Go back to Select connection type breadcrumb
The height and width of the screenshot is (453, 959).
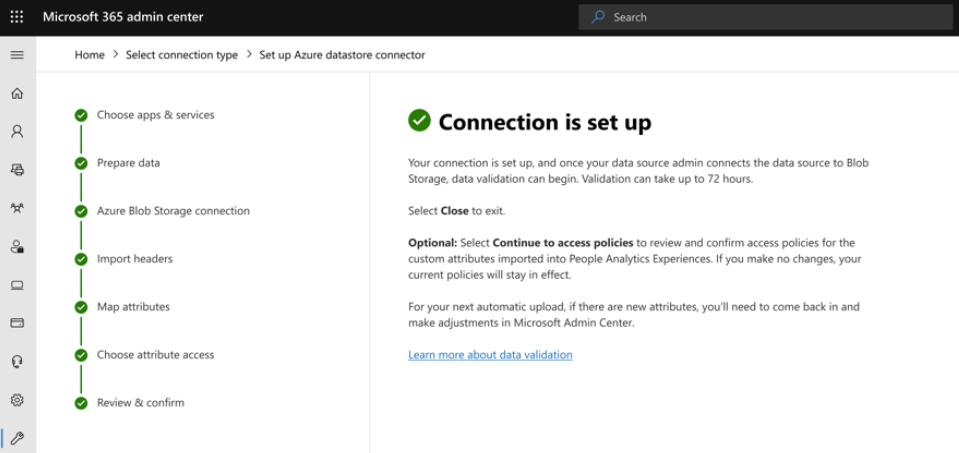(x=182, y=55)
